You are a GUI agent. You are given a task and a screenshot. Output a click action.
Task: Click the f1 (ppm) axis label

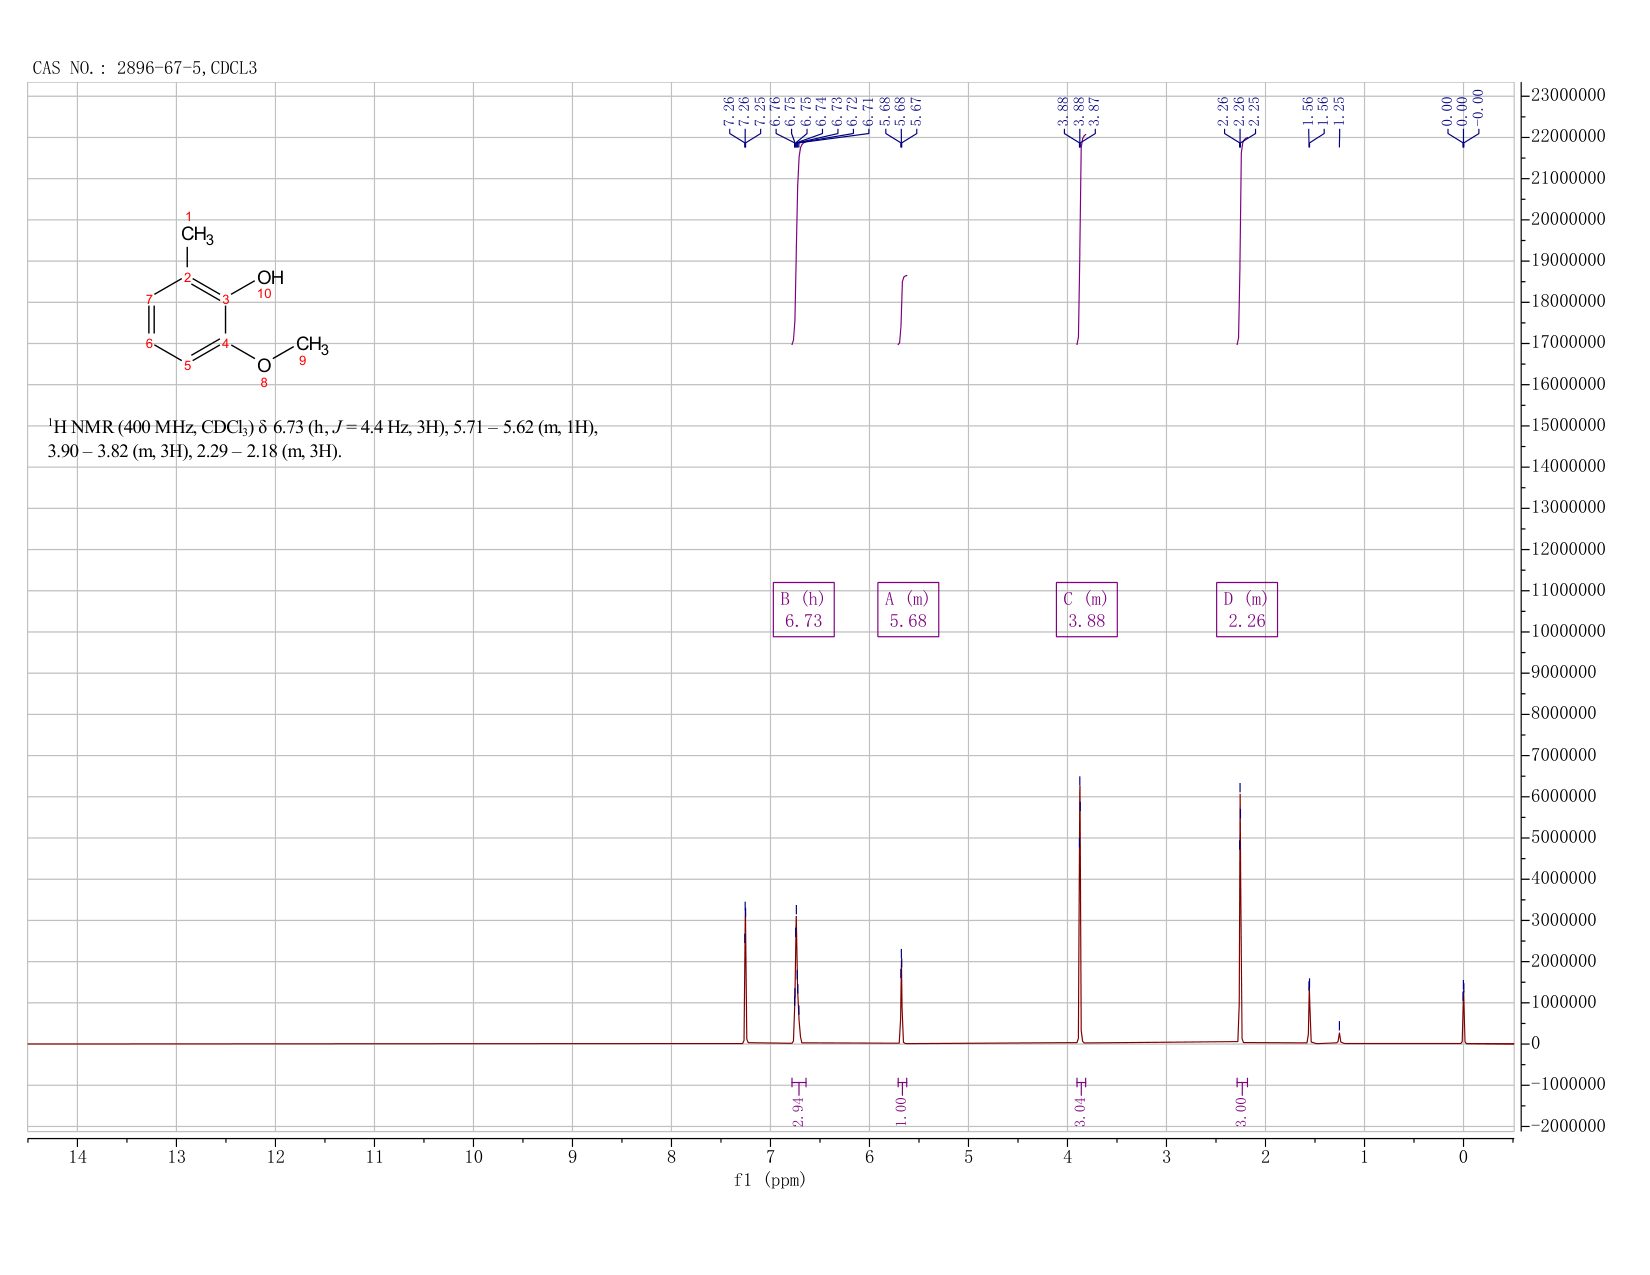[x=769, y=1180]
